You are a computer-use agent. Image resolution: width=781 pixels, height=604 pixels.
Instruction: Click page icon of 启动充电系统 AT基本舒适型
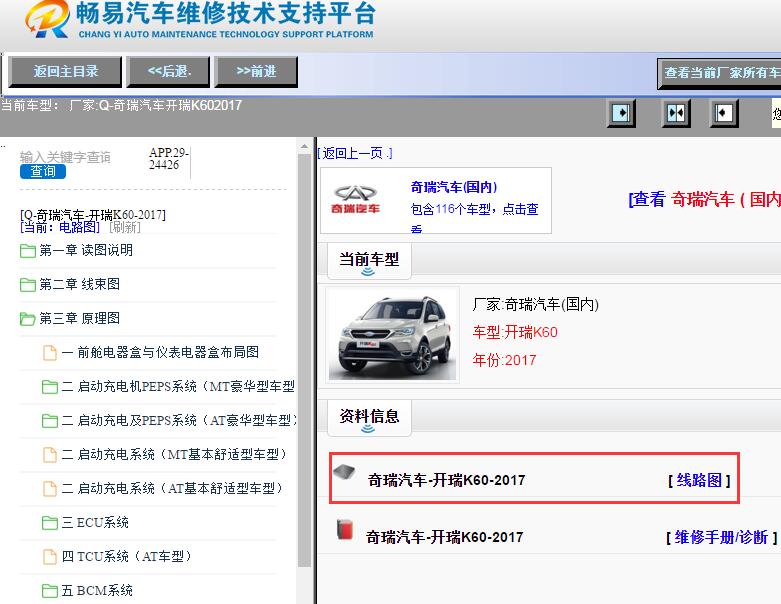(x=50, y=488)
